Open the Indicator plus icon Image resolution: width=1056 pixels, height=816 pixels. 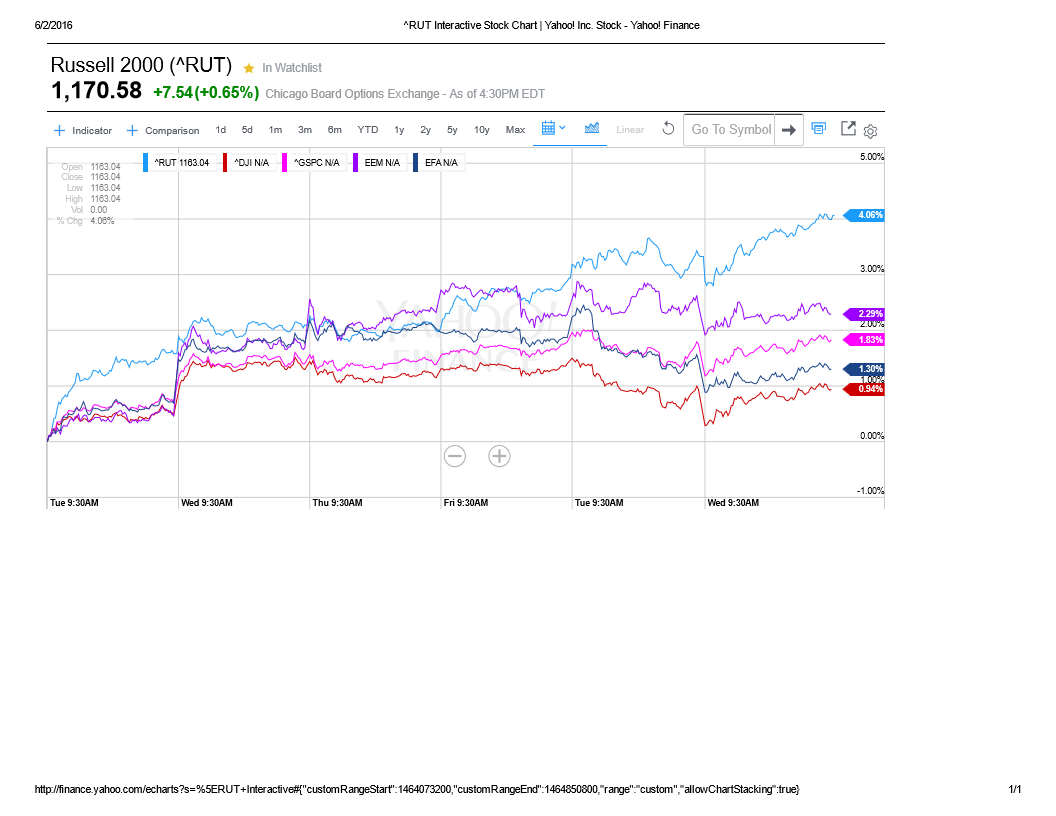(x=59, y=131)
